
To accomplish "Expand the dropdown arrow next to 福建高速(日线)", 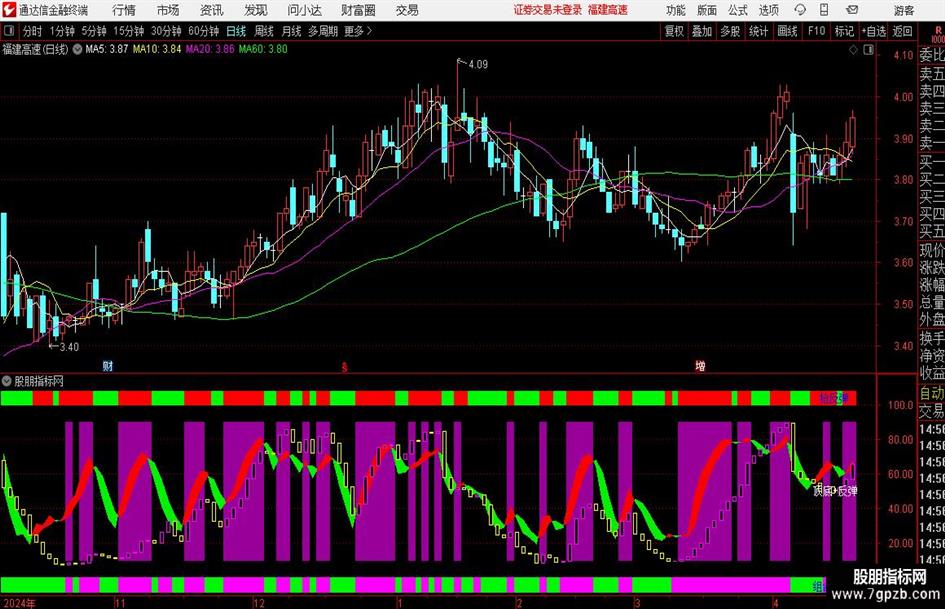I will tap(77, 49).
